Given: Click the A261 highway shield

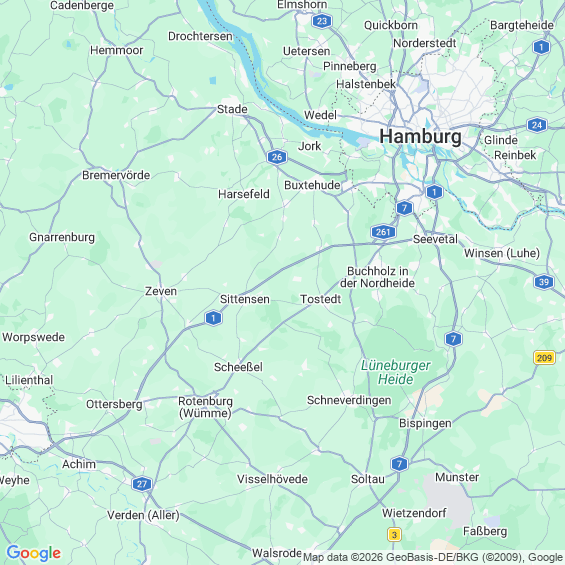Looking at the screenshot, I should [383, 232].
